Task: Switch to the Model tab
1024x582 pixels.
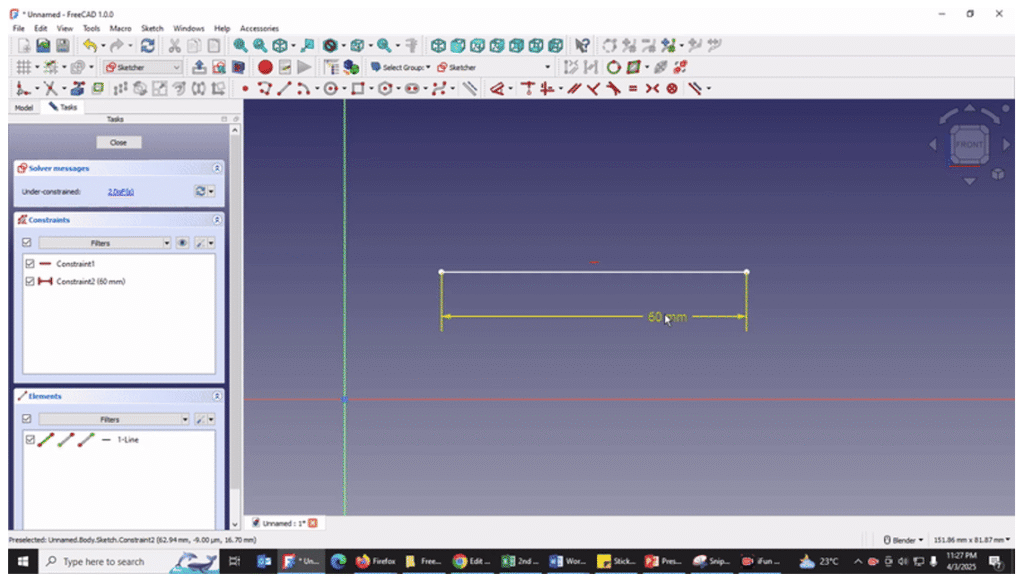Action: click(x=23, y=107)
